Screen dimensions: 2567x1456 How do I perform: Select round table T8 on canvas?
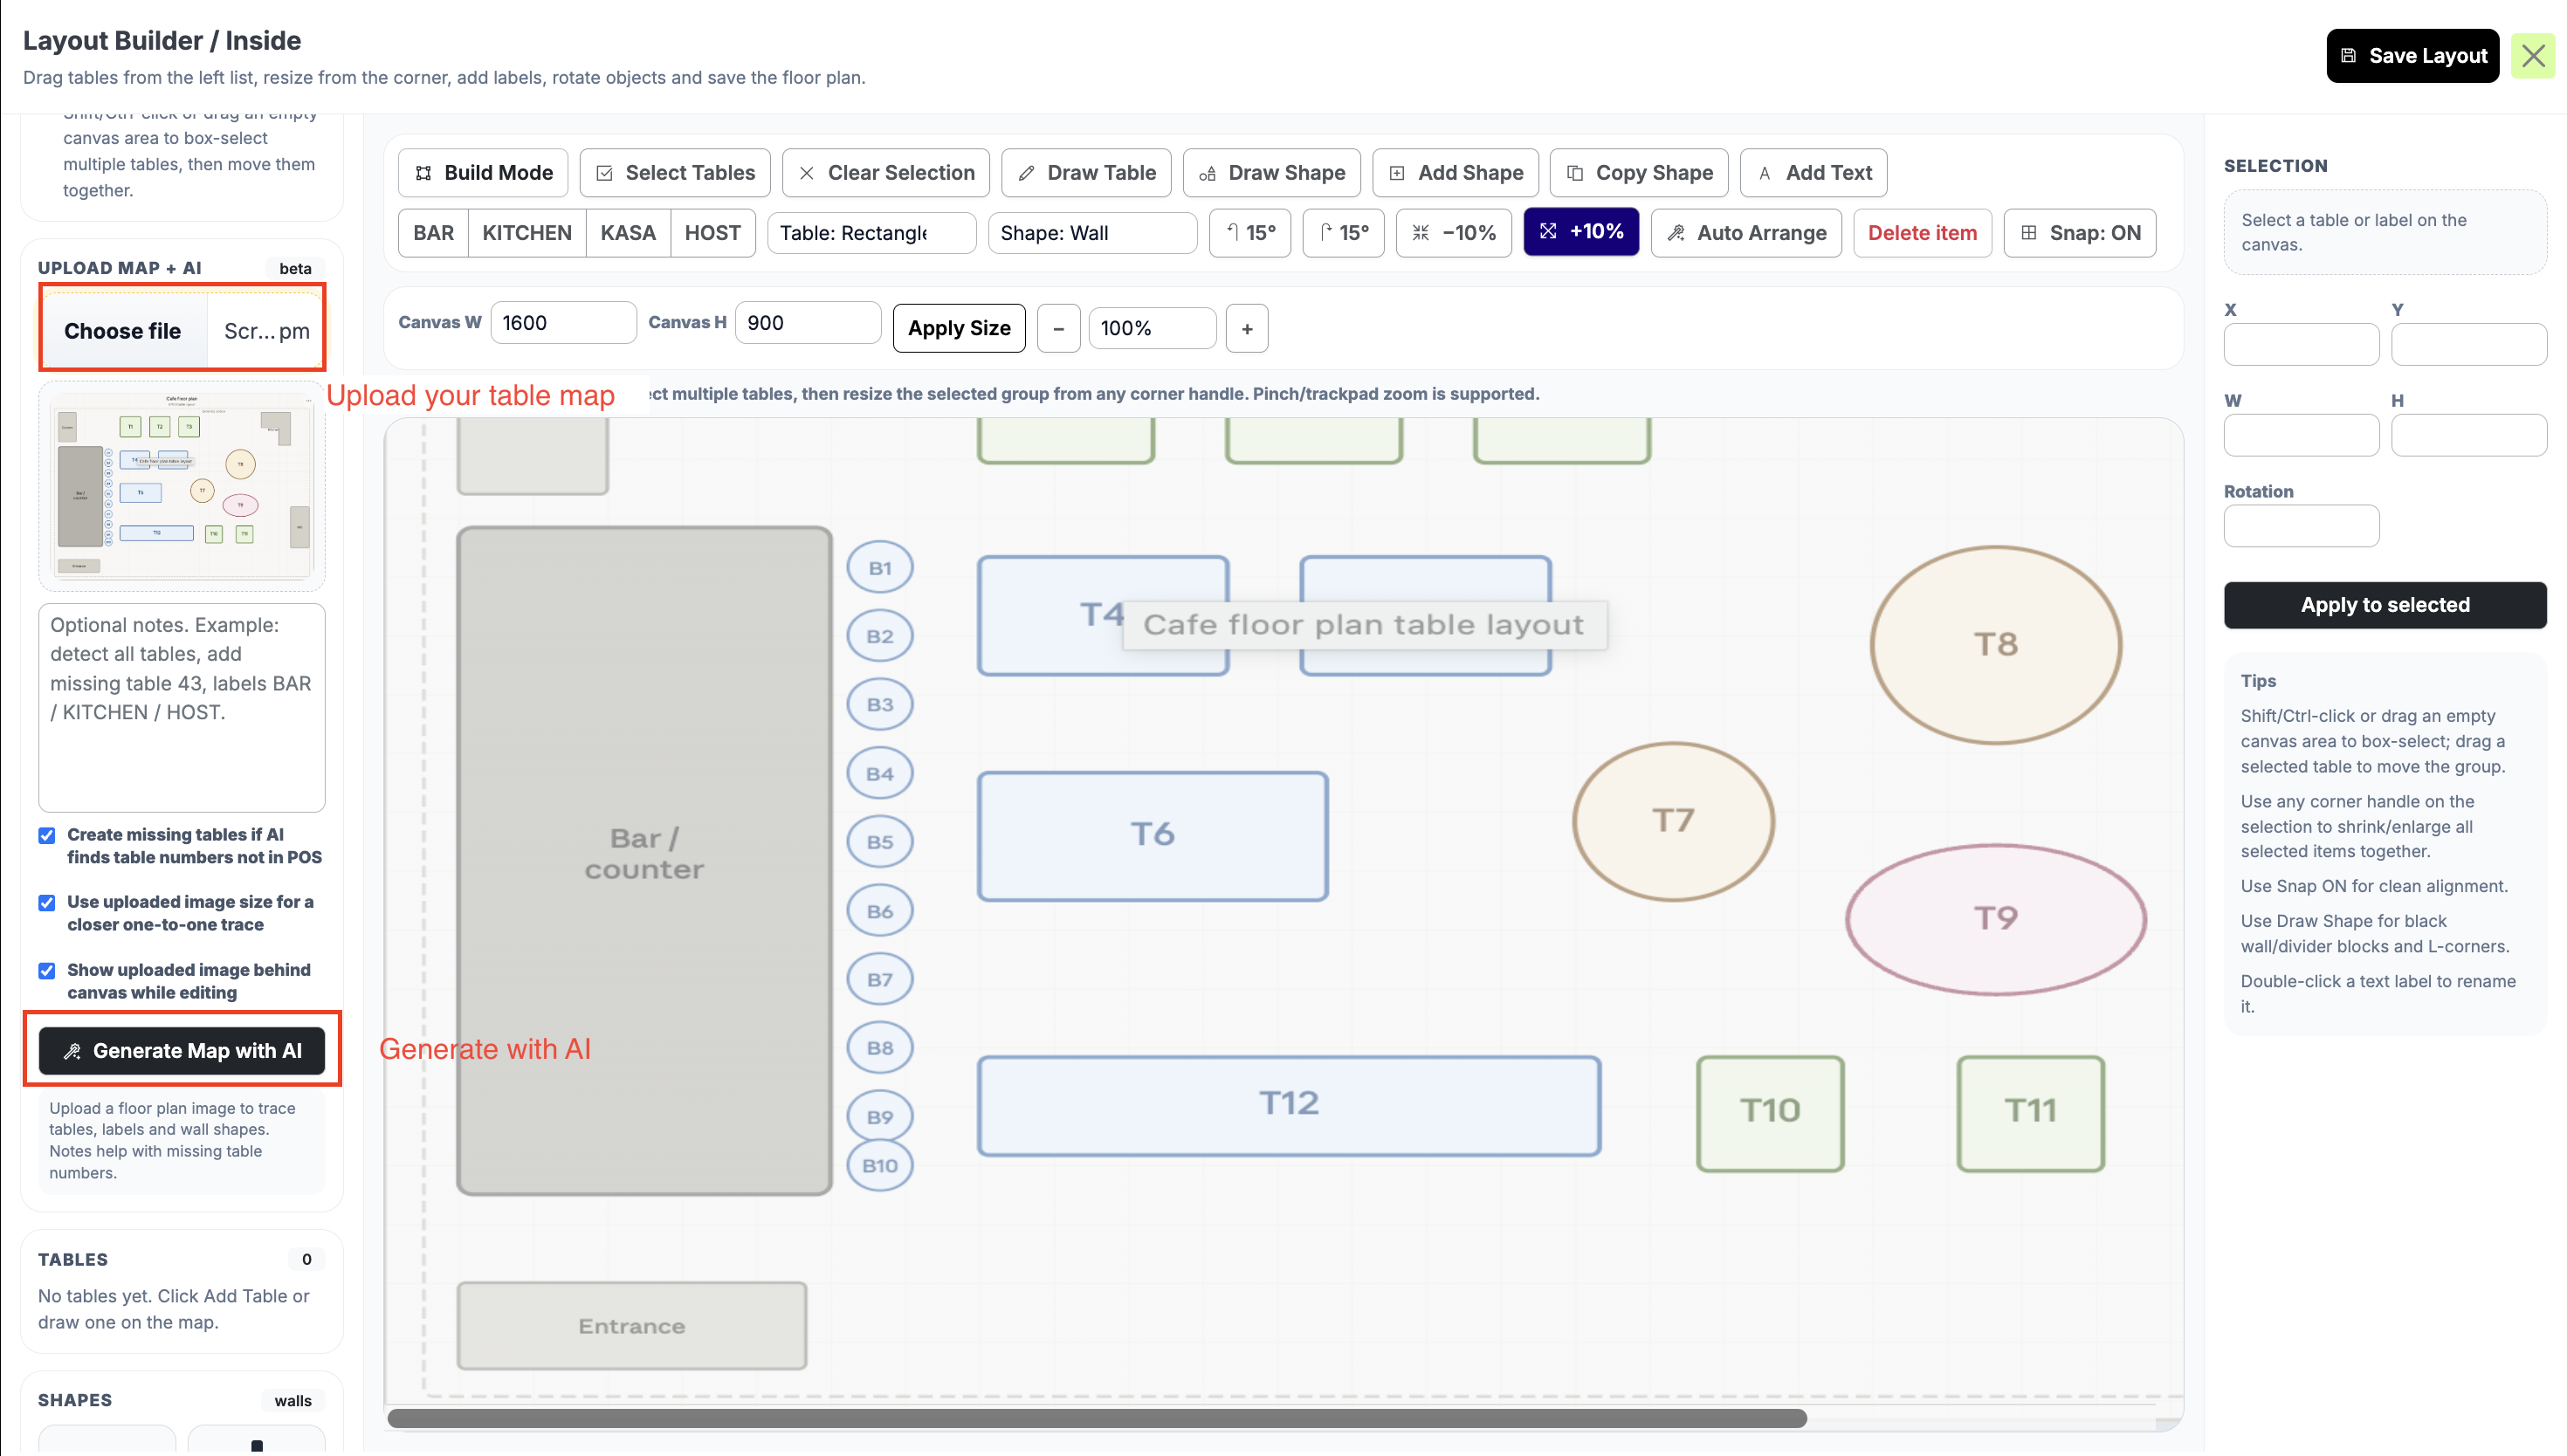point(1996,645)
